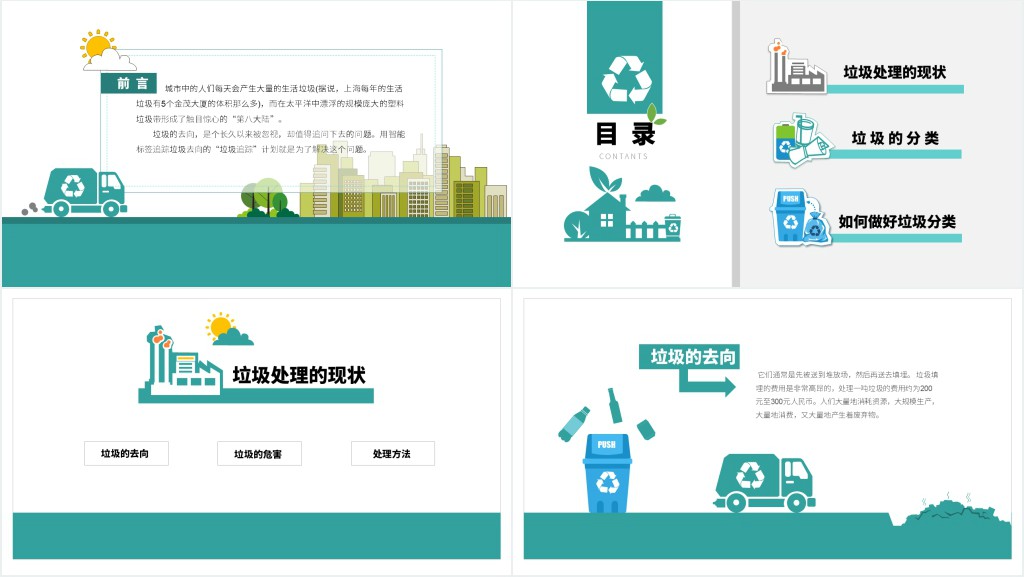The height and width of the screenshot is (577, 1024).
Task: Select the garbage truck next to the trash pile
Action: click(x=764, y=482)
